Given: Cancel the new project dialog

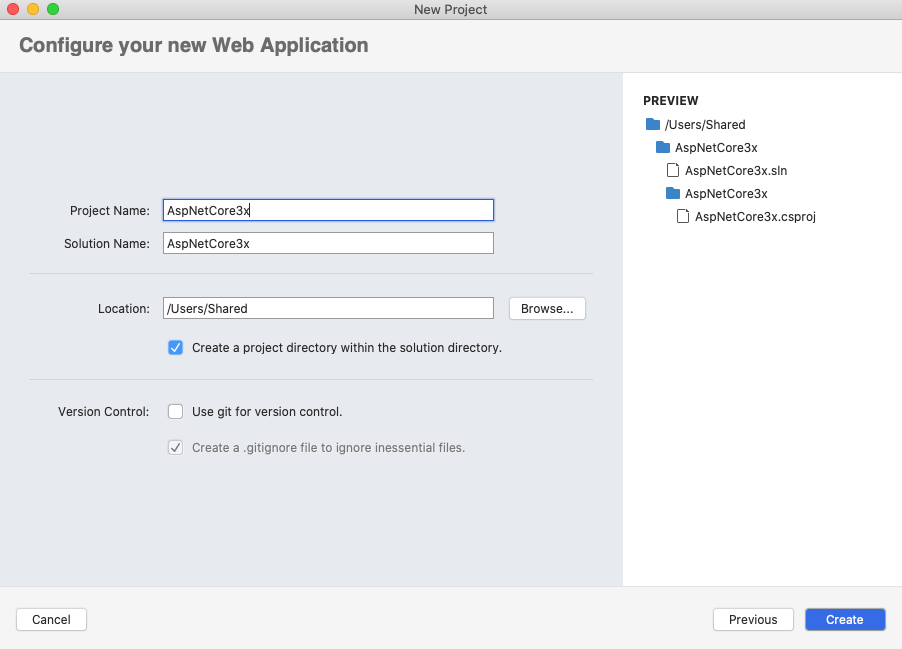Looking at the screenshot, I should pyautogui.click(x=51, y=619).
